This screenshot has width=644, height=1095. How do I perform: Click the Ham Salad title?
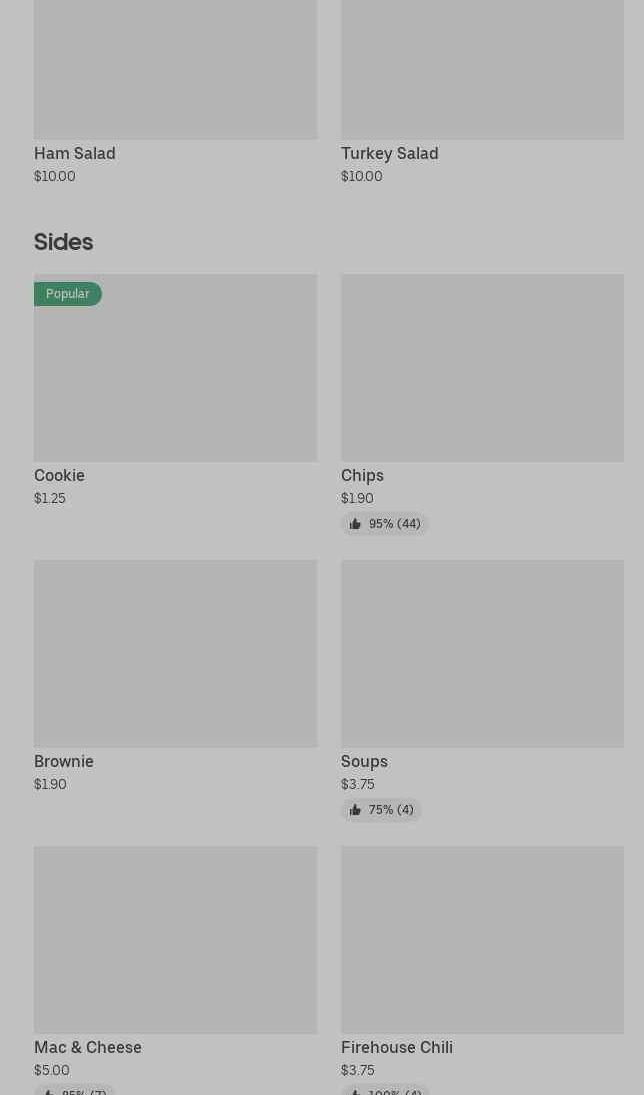[75, 153]
